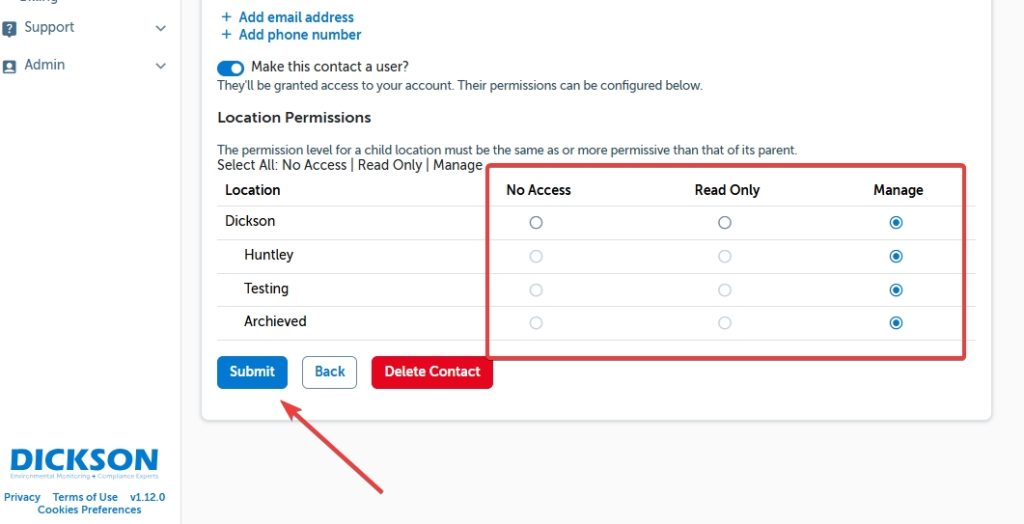Expand the Support menu chevron
The height and width of the screenshot is (524, 1024).
161,29
